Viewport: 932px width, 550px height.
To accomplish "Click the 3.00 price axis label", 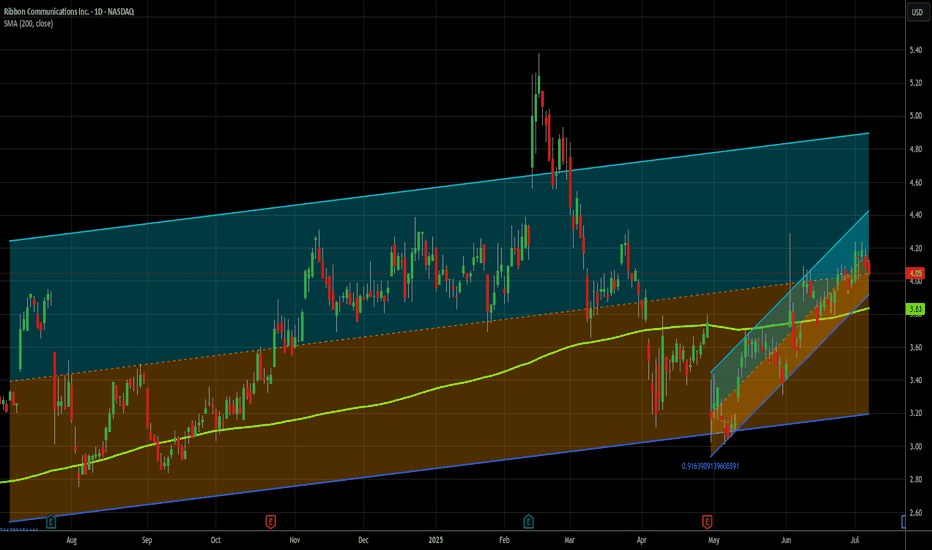I will coord(915,447).
